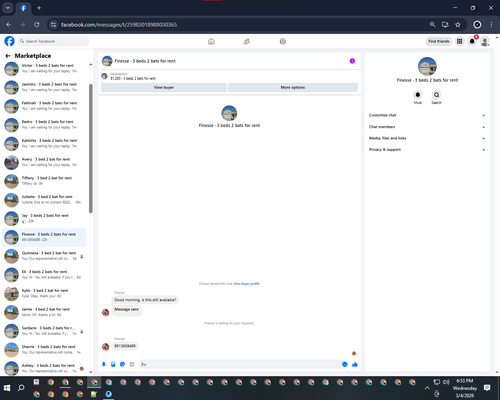Expand the Customize chat section

click(x=427, y=115)
